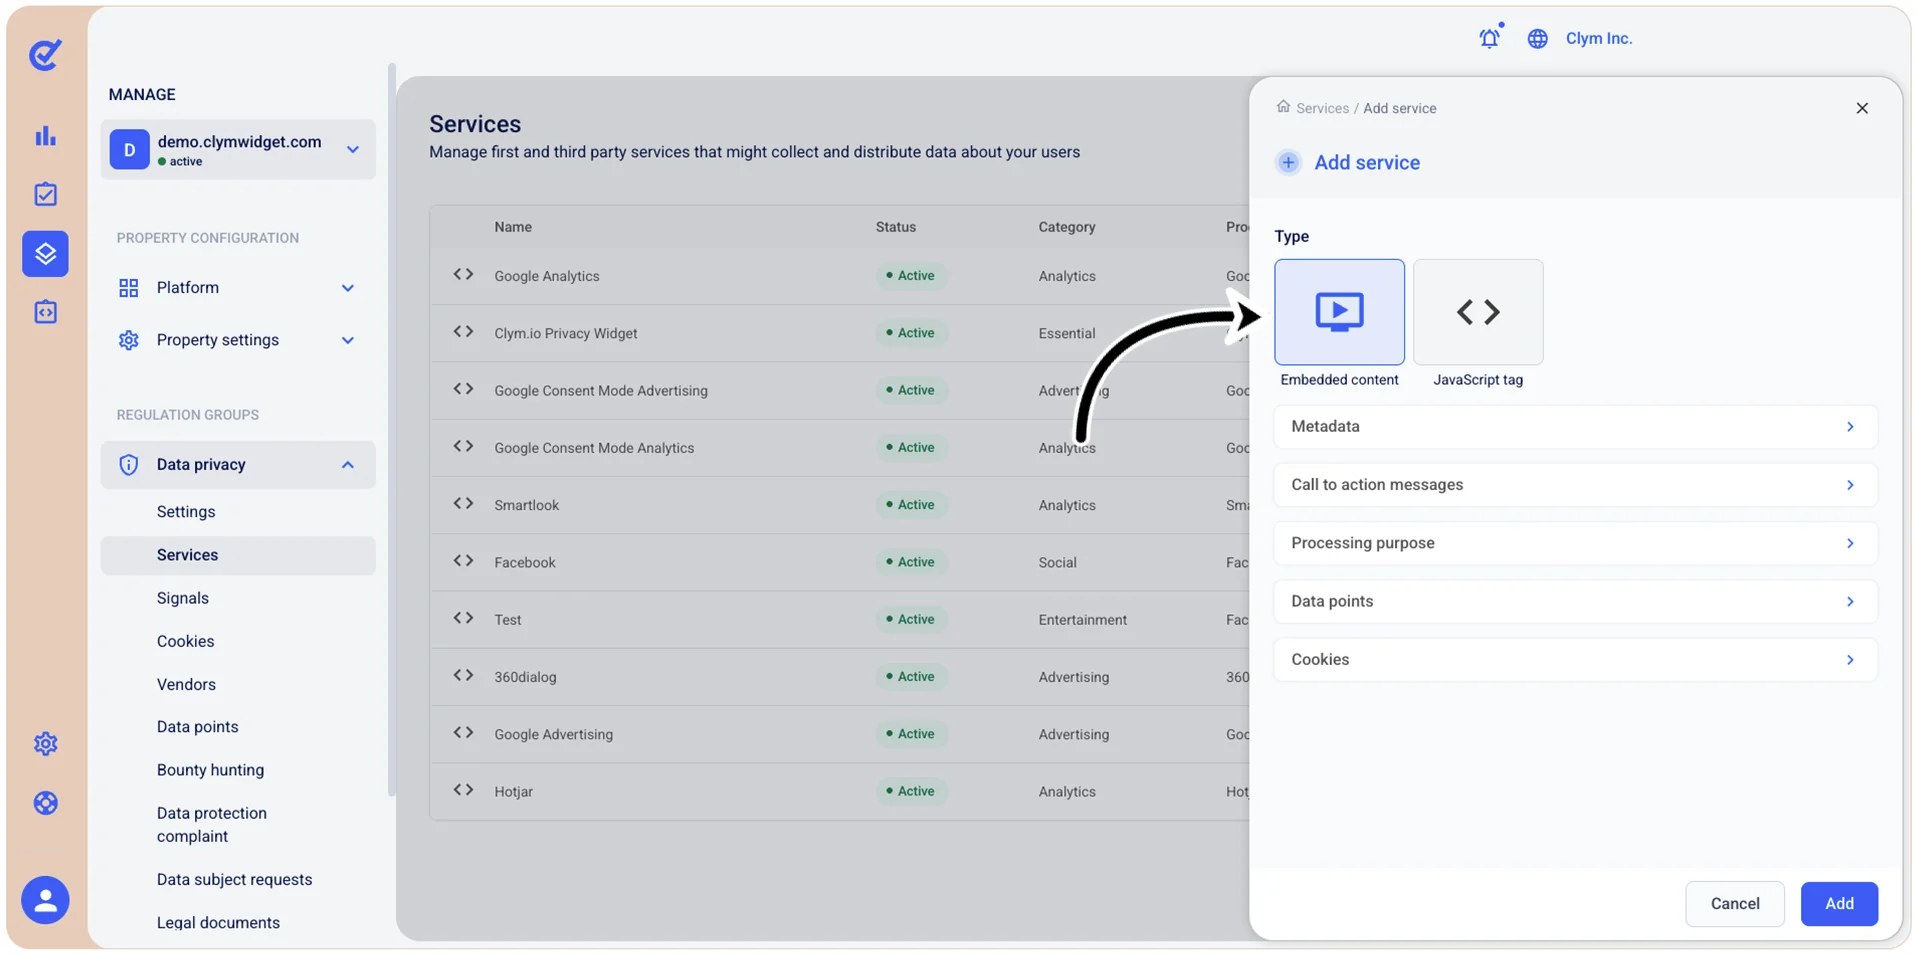This screenshot has height=955, width=1917.
Task: Open the help lifebuoy sidebar icon
Action: (45, 803)
